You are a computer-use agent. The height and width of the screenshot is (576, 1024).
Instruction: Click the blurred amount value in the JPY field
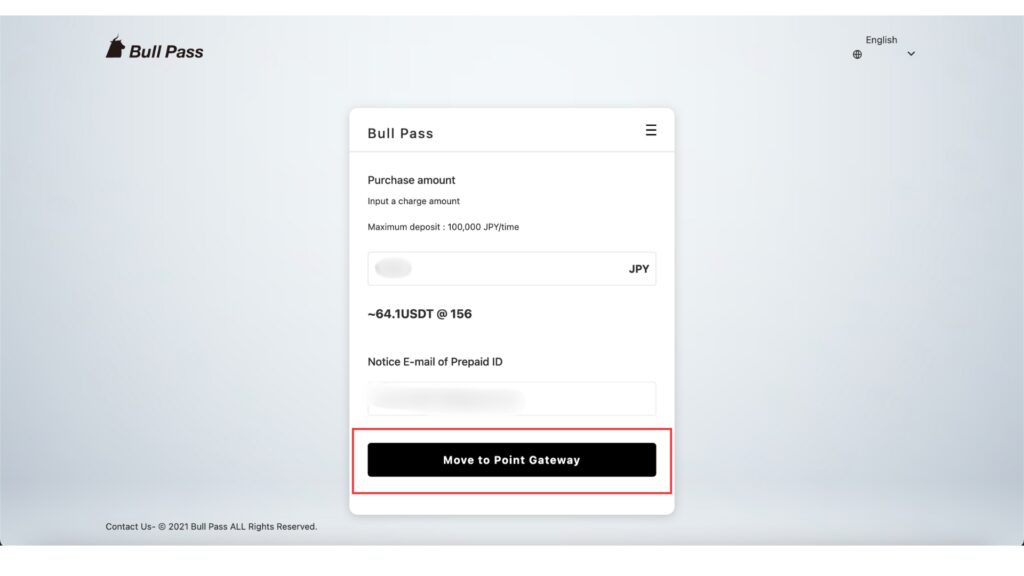[394, 269]
